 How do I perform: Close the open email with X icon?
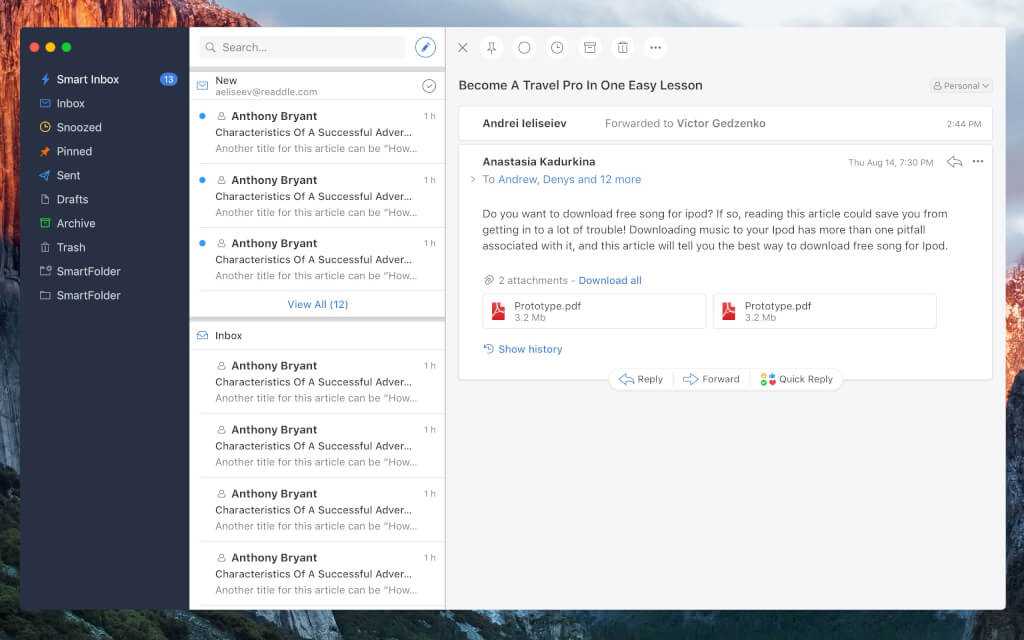point(462,47)
